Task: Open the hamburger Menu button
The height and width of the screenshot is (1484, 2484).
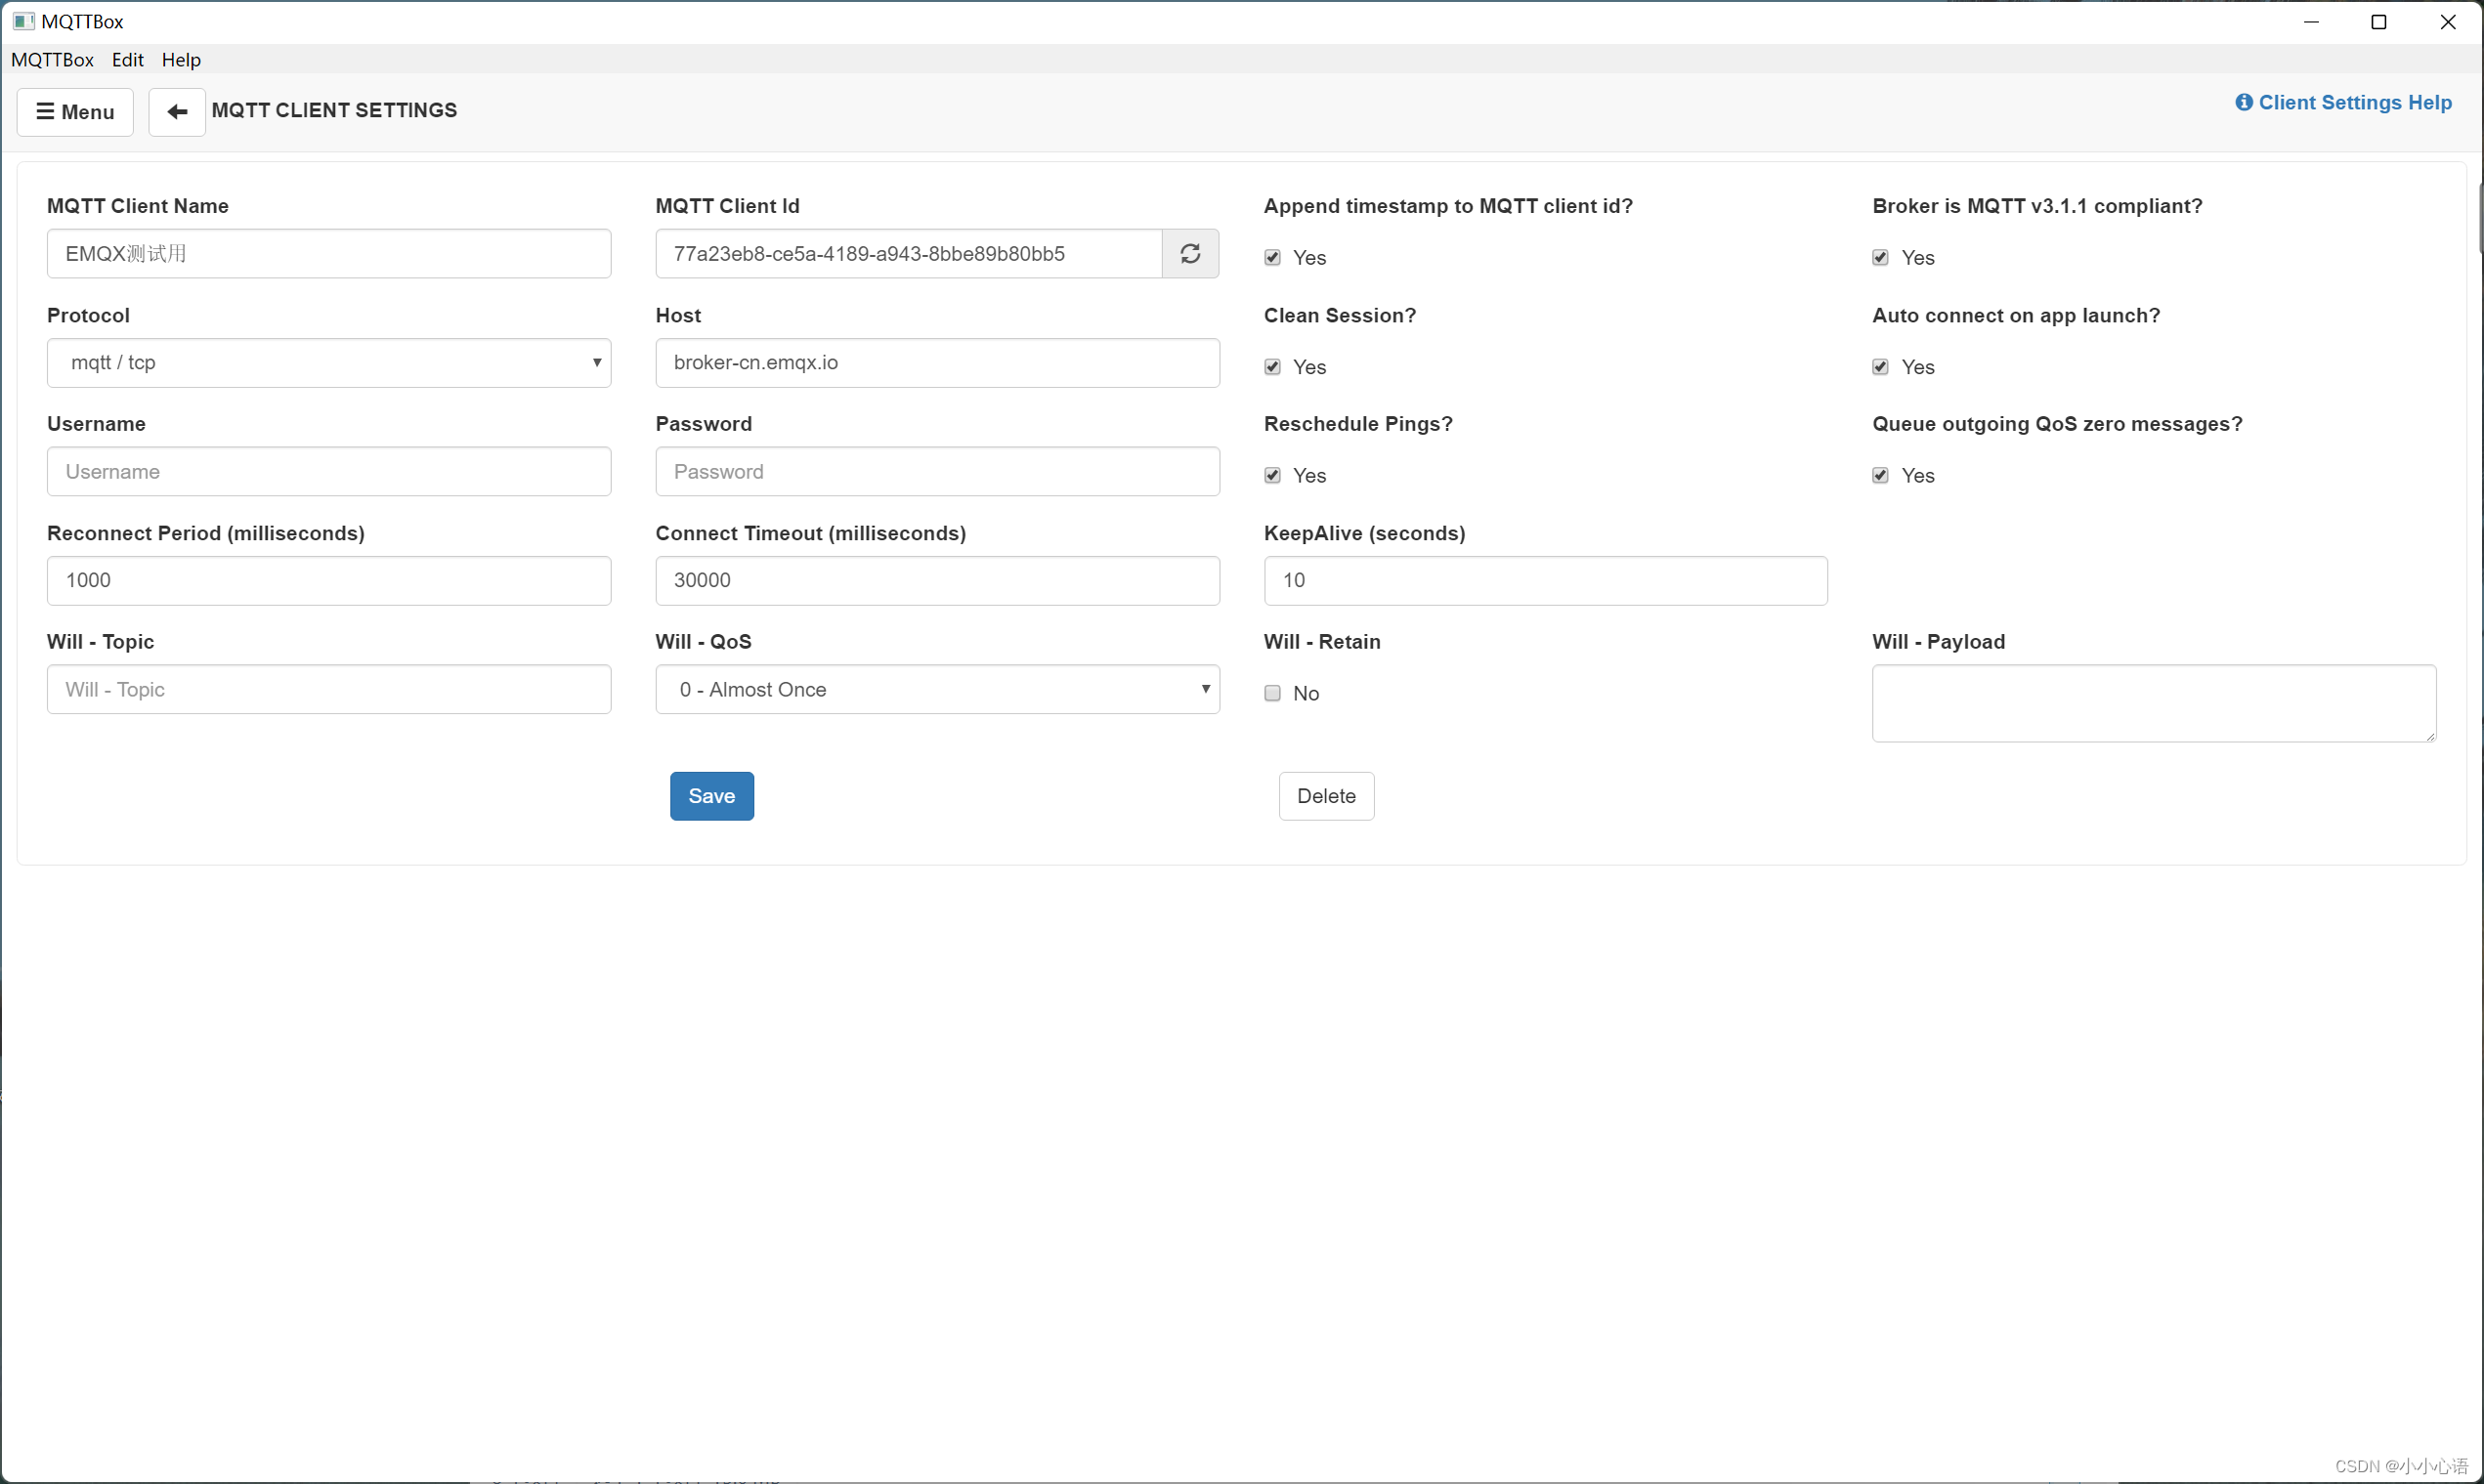Action: [x=75, y=111]
